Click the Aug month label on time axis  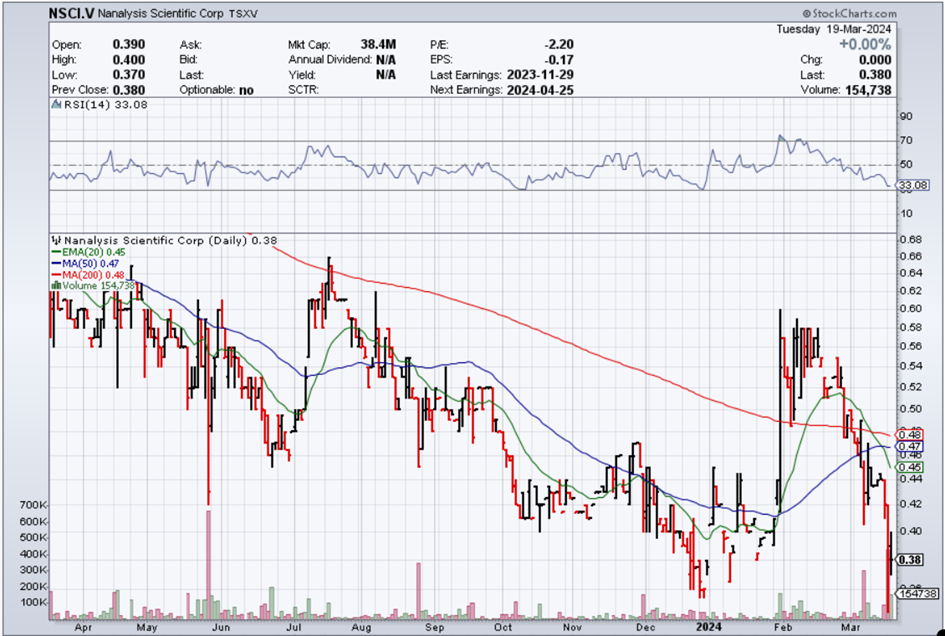362,627
